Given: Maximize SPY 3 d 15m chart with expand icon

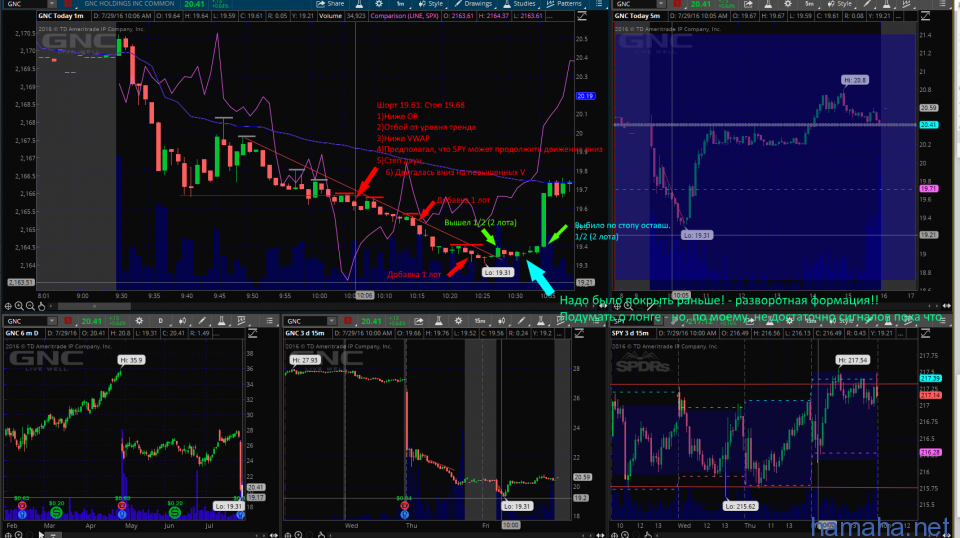Looking at the screenshot, I should click(x=925, y=334).
